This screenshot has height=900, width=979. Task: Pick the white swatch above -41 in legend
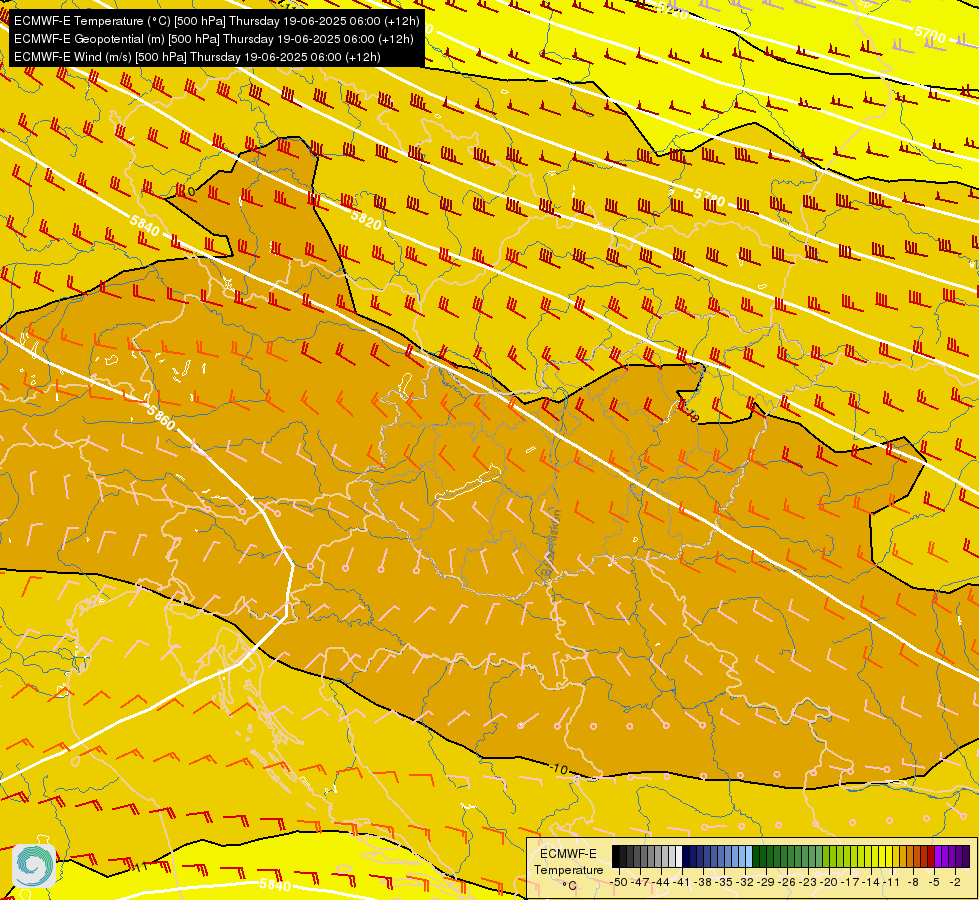click(679, 856)
